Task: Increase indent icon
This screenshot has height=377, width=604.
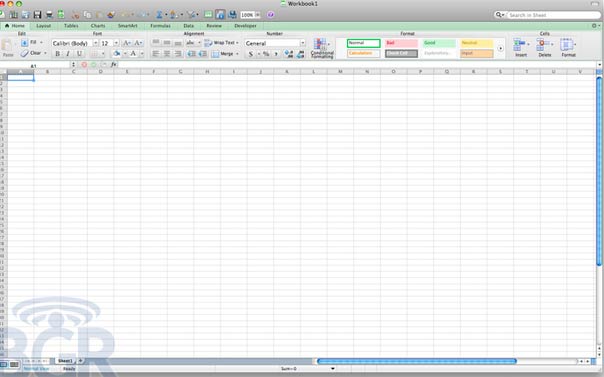Action: (202, 54)
